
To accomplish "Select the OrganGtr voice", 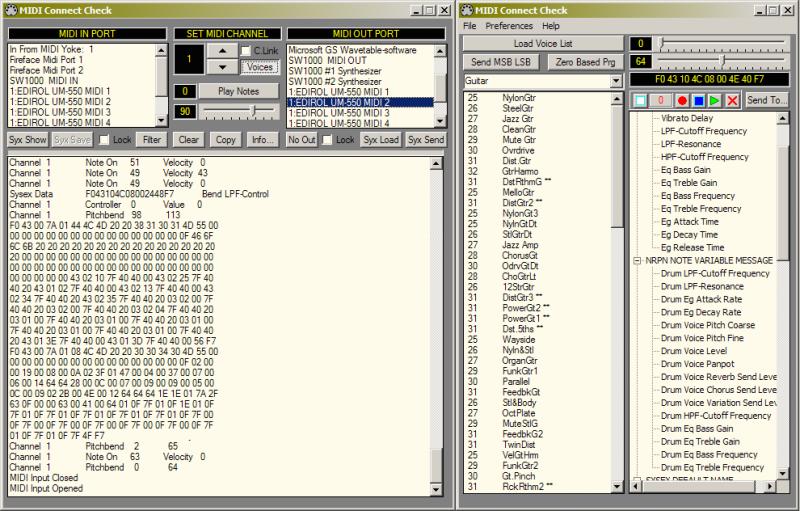I will [x=519, y=361].
